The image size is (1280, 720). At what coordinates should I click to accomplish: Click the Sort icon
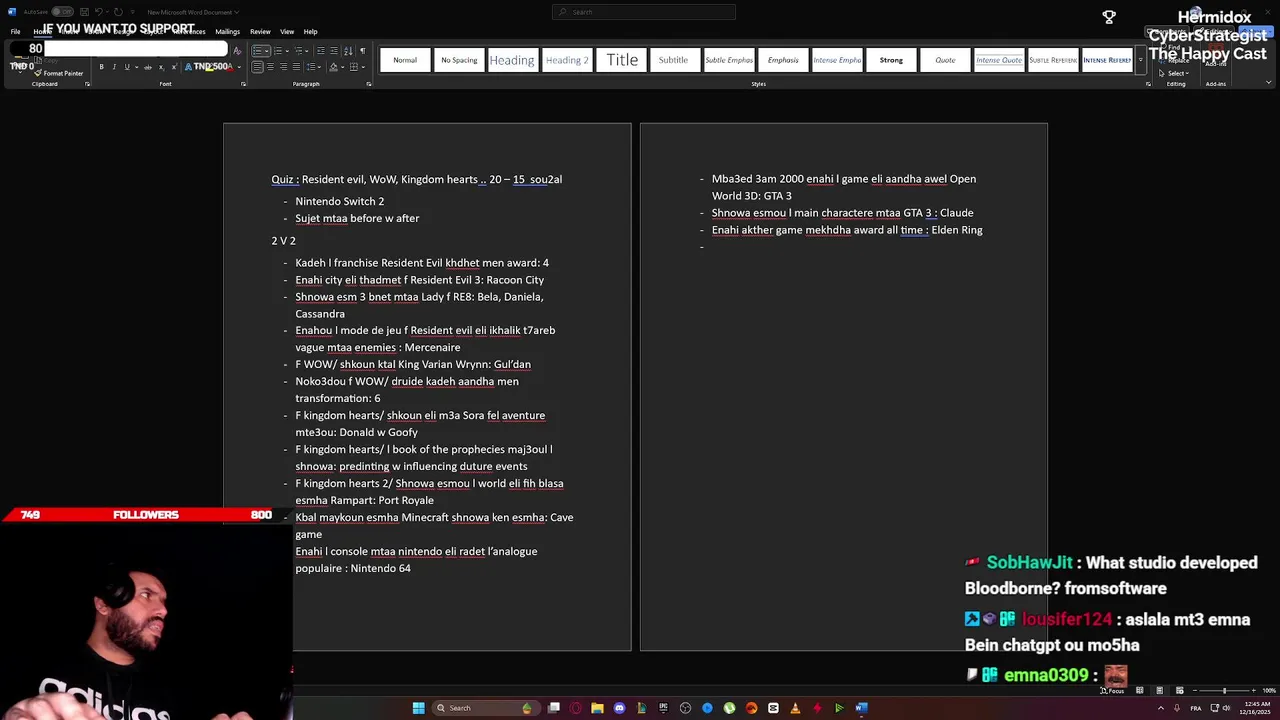[348, 51]
